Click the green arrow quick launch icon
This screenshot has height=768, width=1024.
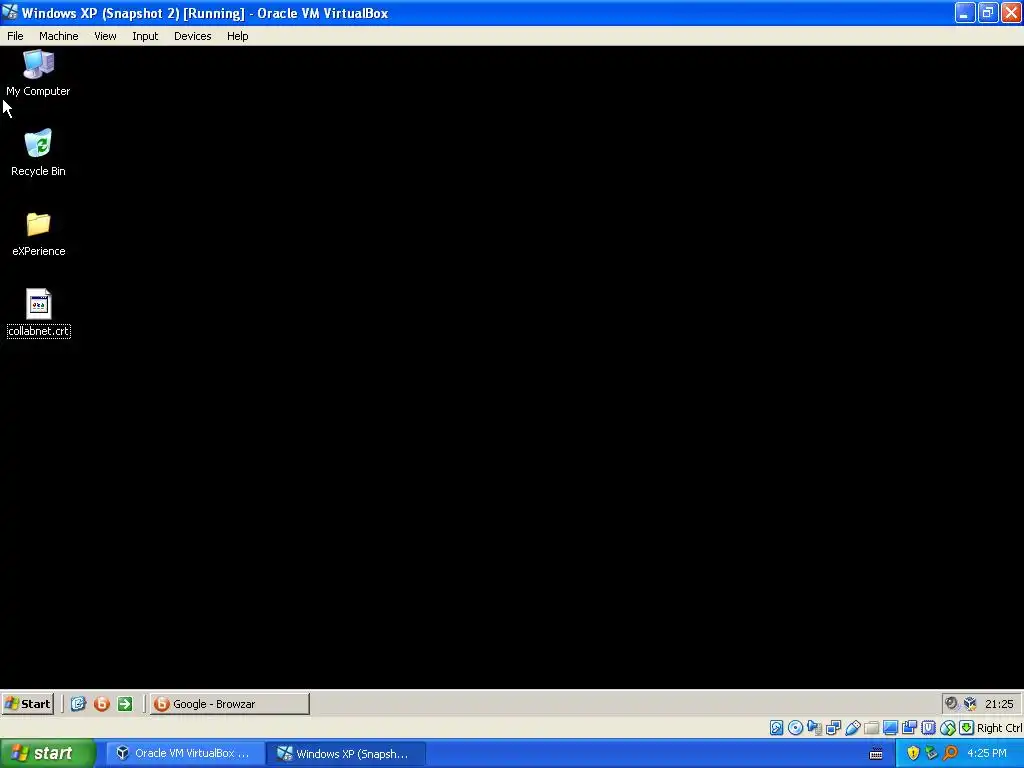coord(125,703)
